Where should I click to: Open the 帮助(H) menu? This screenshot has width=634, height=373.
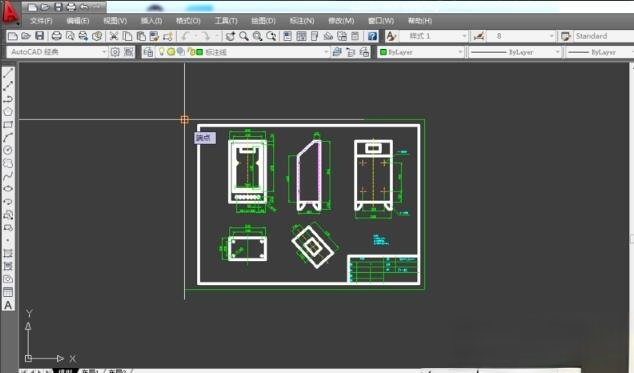click(420, 21)
